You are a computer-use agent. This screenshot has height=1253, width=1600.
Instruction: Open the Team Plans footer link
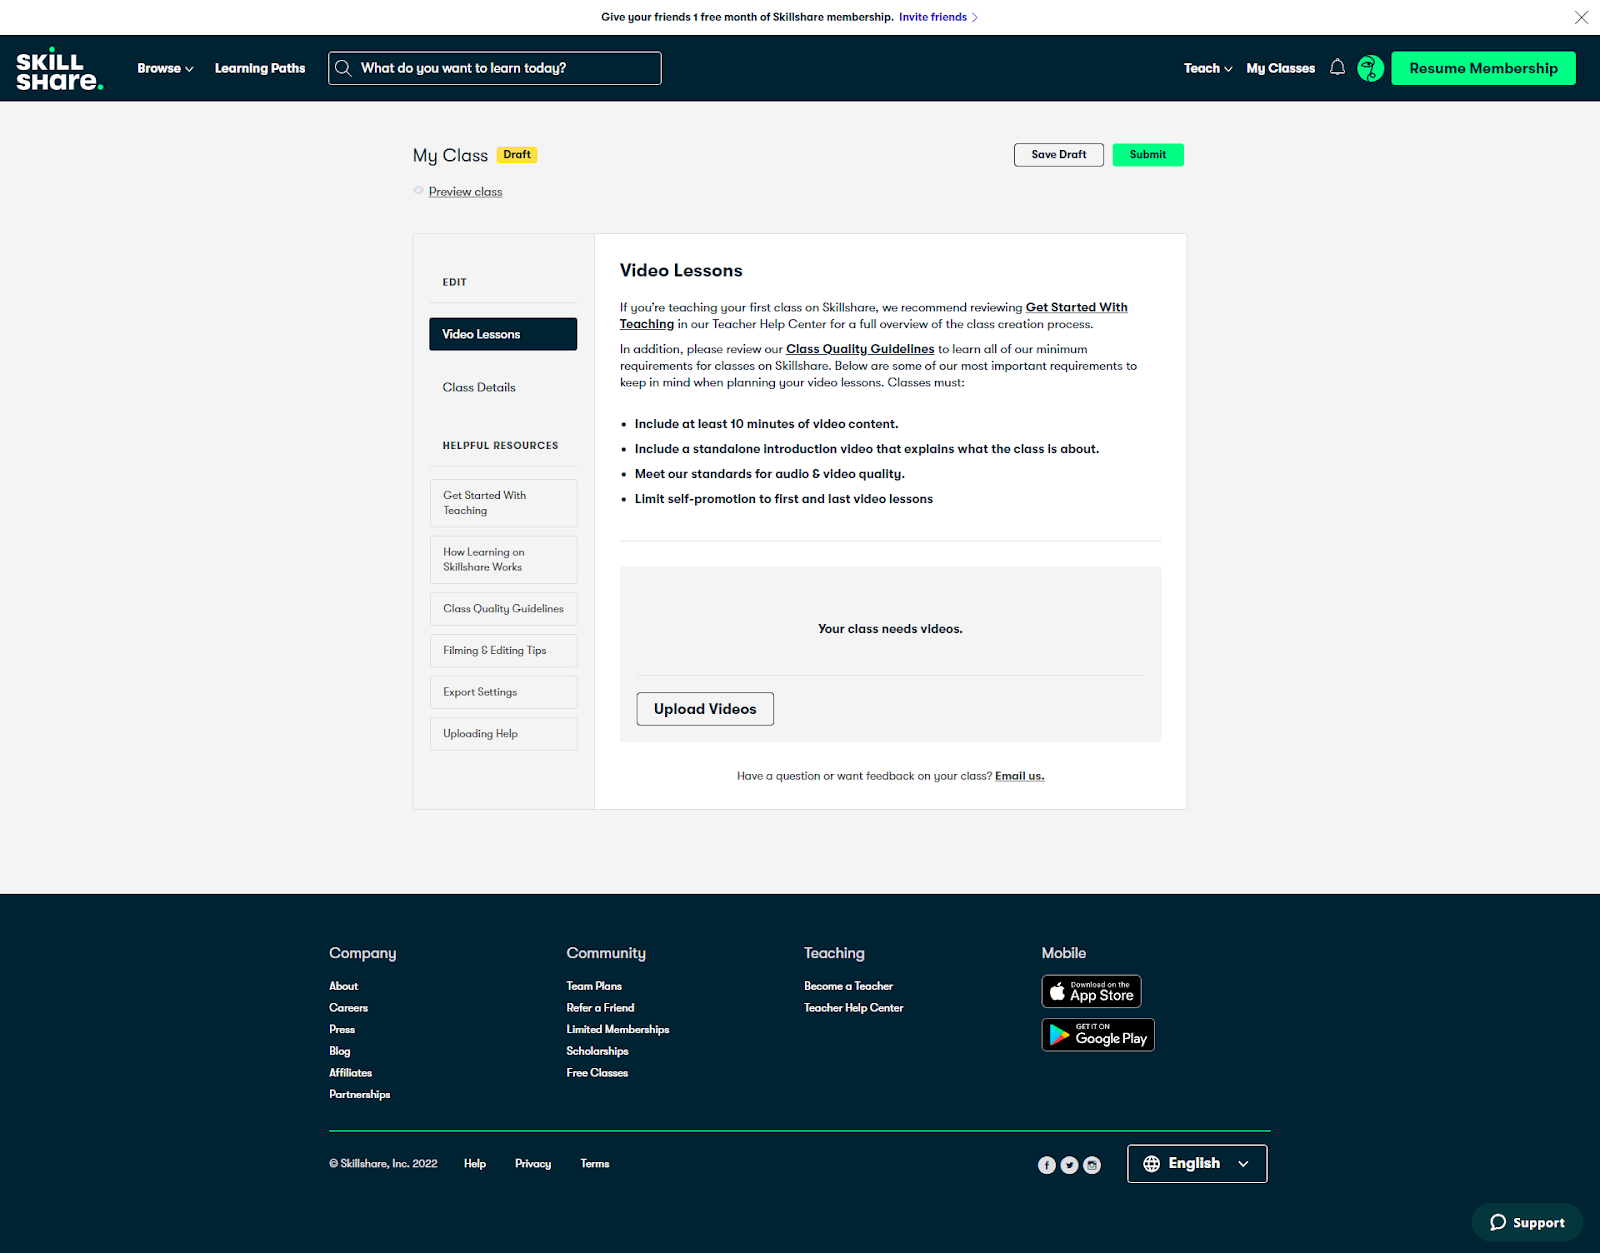point(594,986)
